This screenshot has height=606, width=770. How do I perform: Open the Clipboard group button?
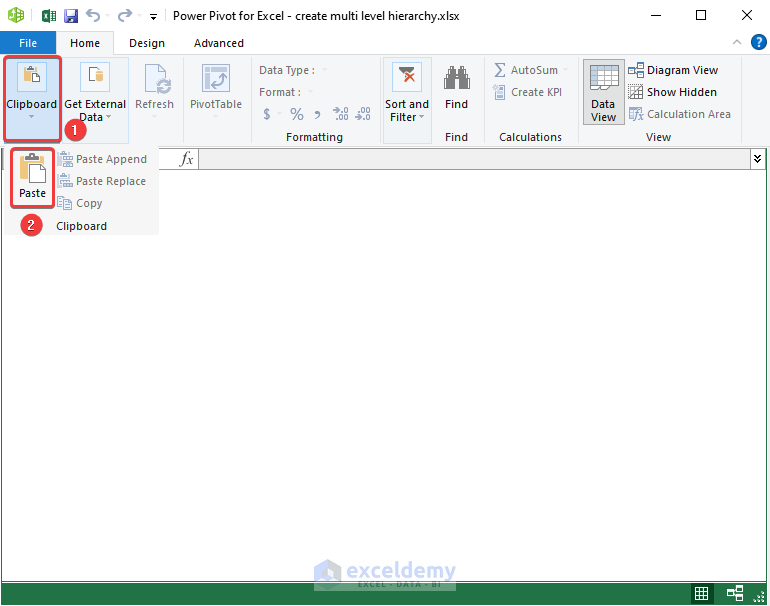tap(32, 98)
